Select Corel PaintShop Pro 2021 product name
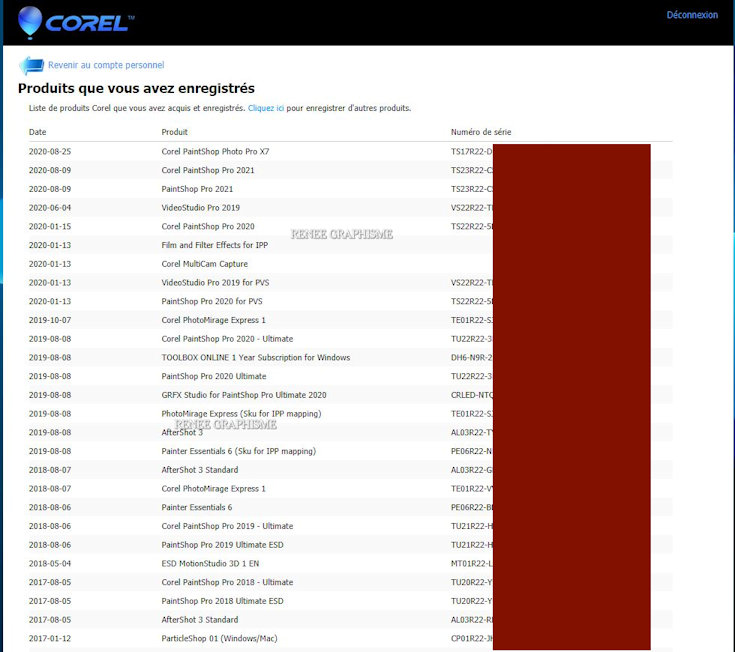The width and height of the screenshot is (735, 652). (x=208, y=170)
